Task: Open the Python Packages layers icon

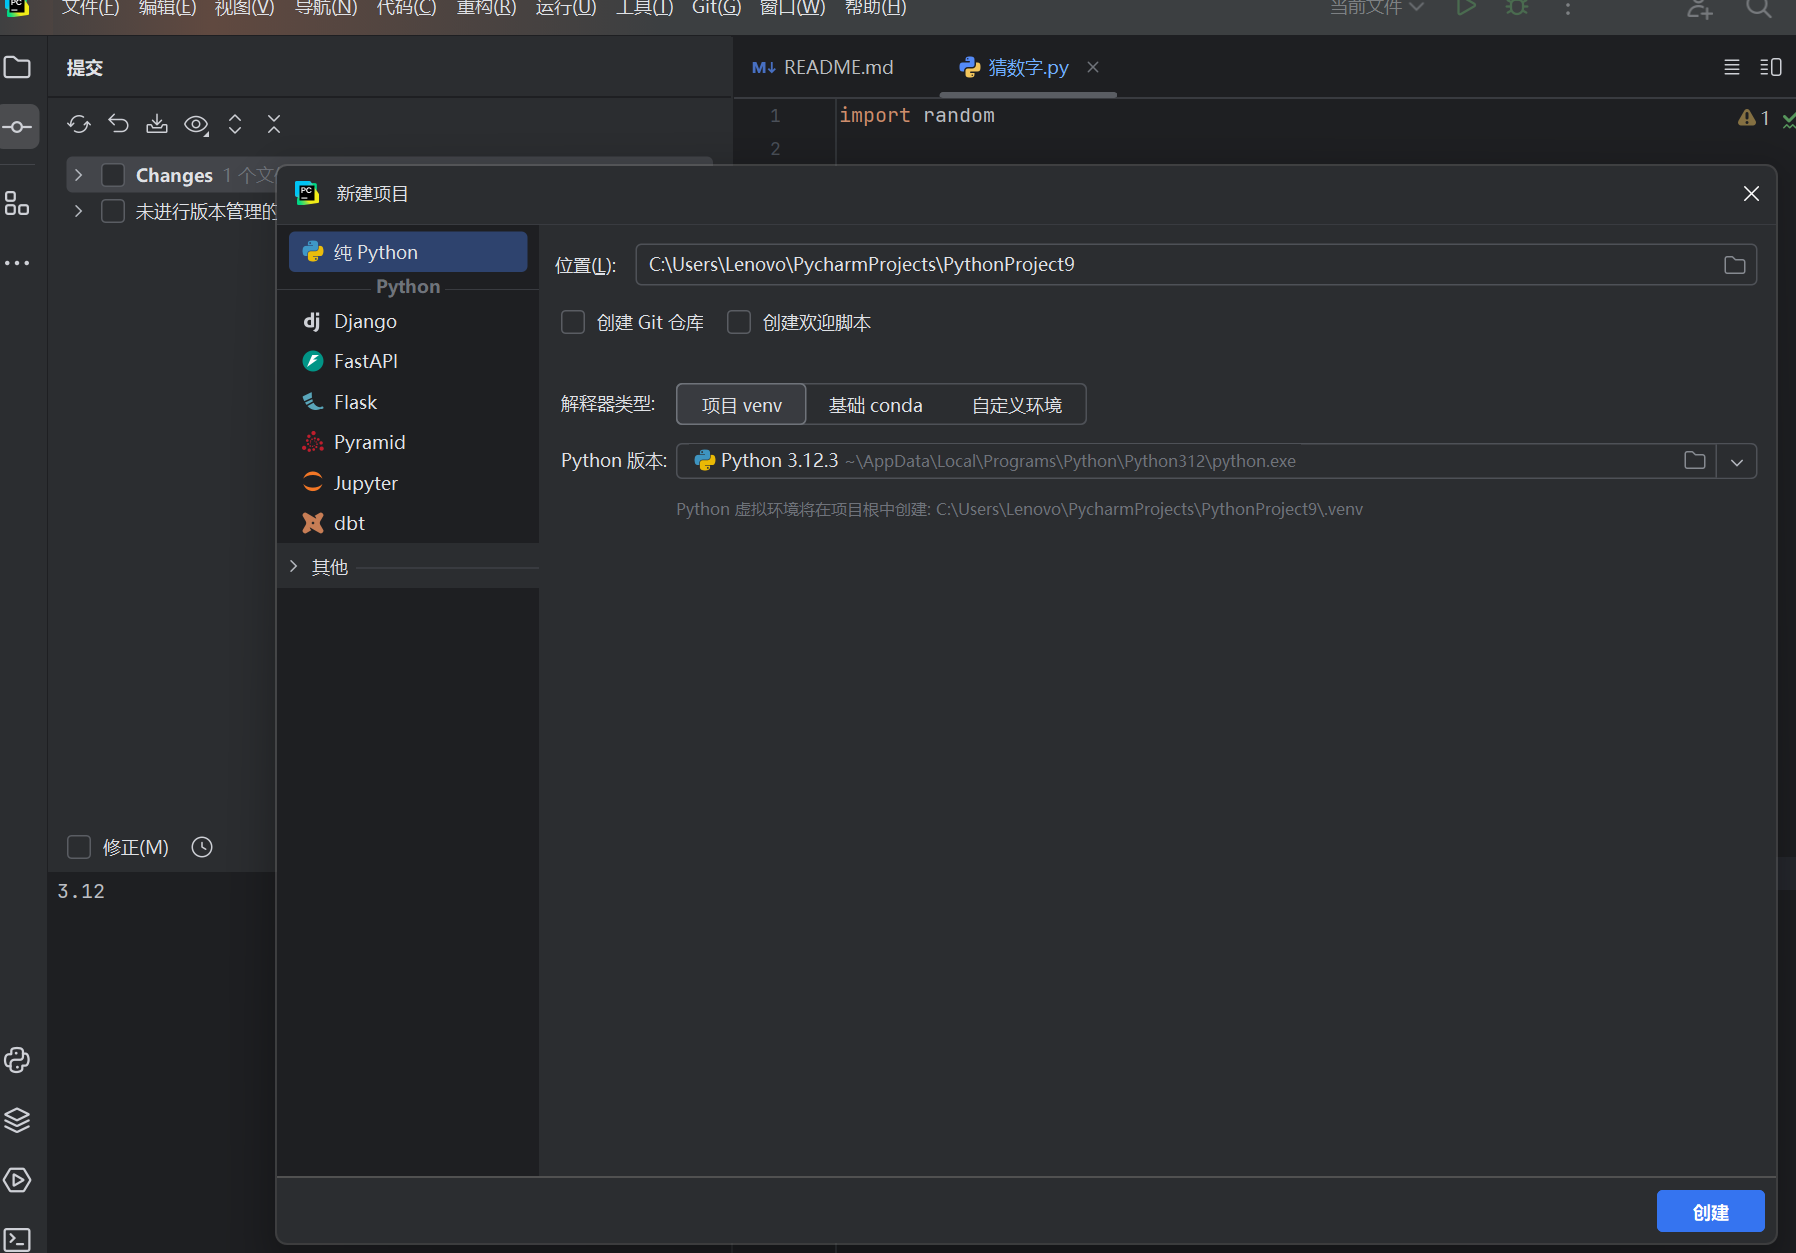Action: [x=17, y=1120]
